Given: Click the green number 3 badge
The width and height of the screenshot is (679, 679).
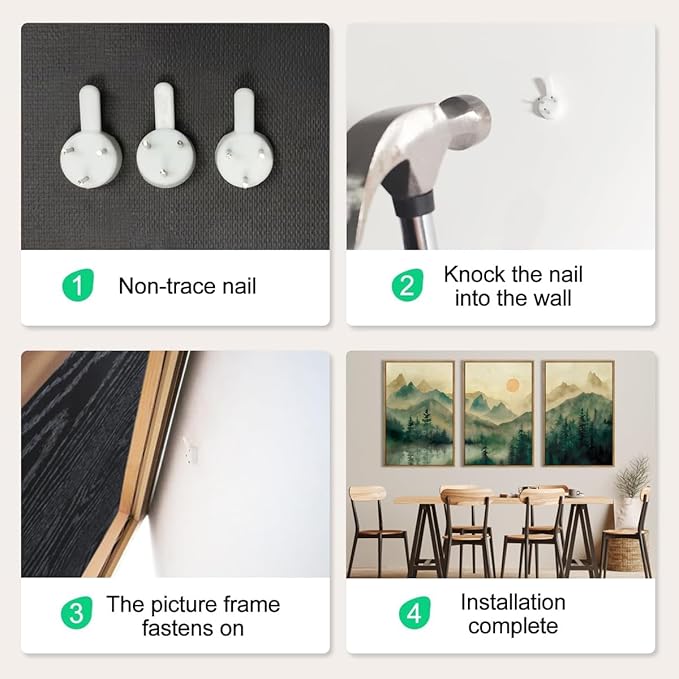Looking at the screenshot, I should [x=77, y=613].
